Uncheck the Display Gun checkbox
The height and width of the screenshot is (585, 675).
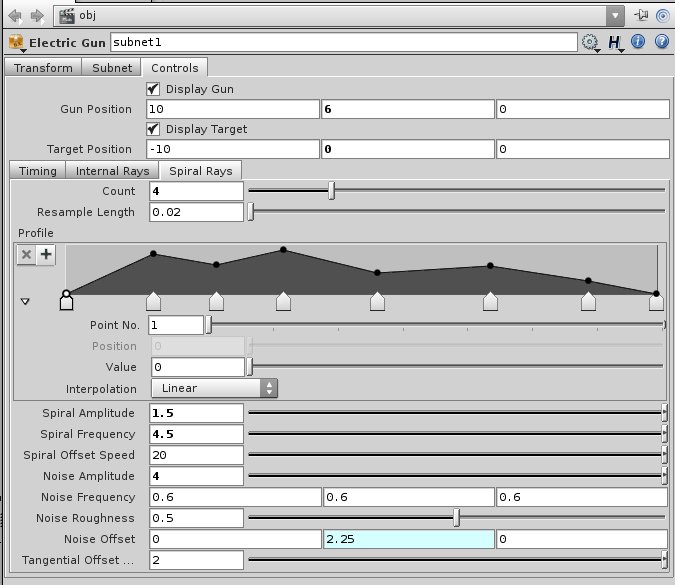point(154,89)
